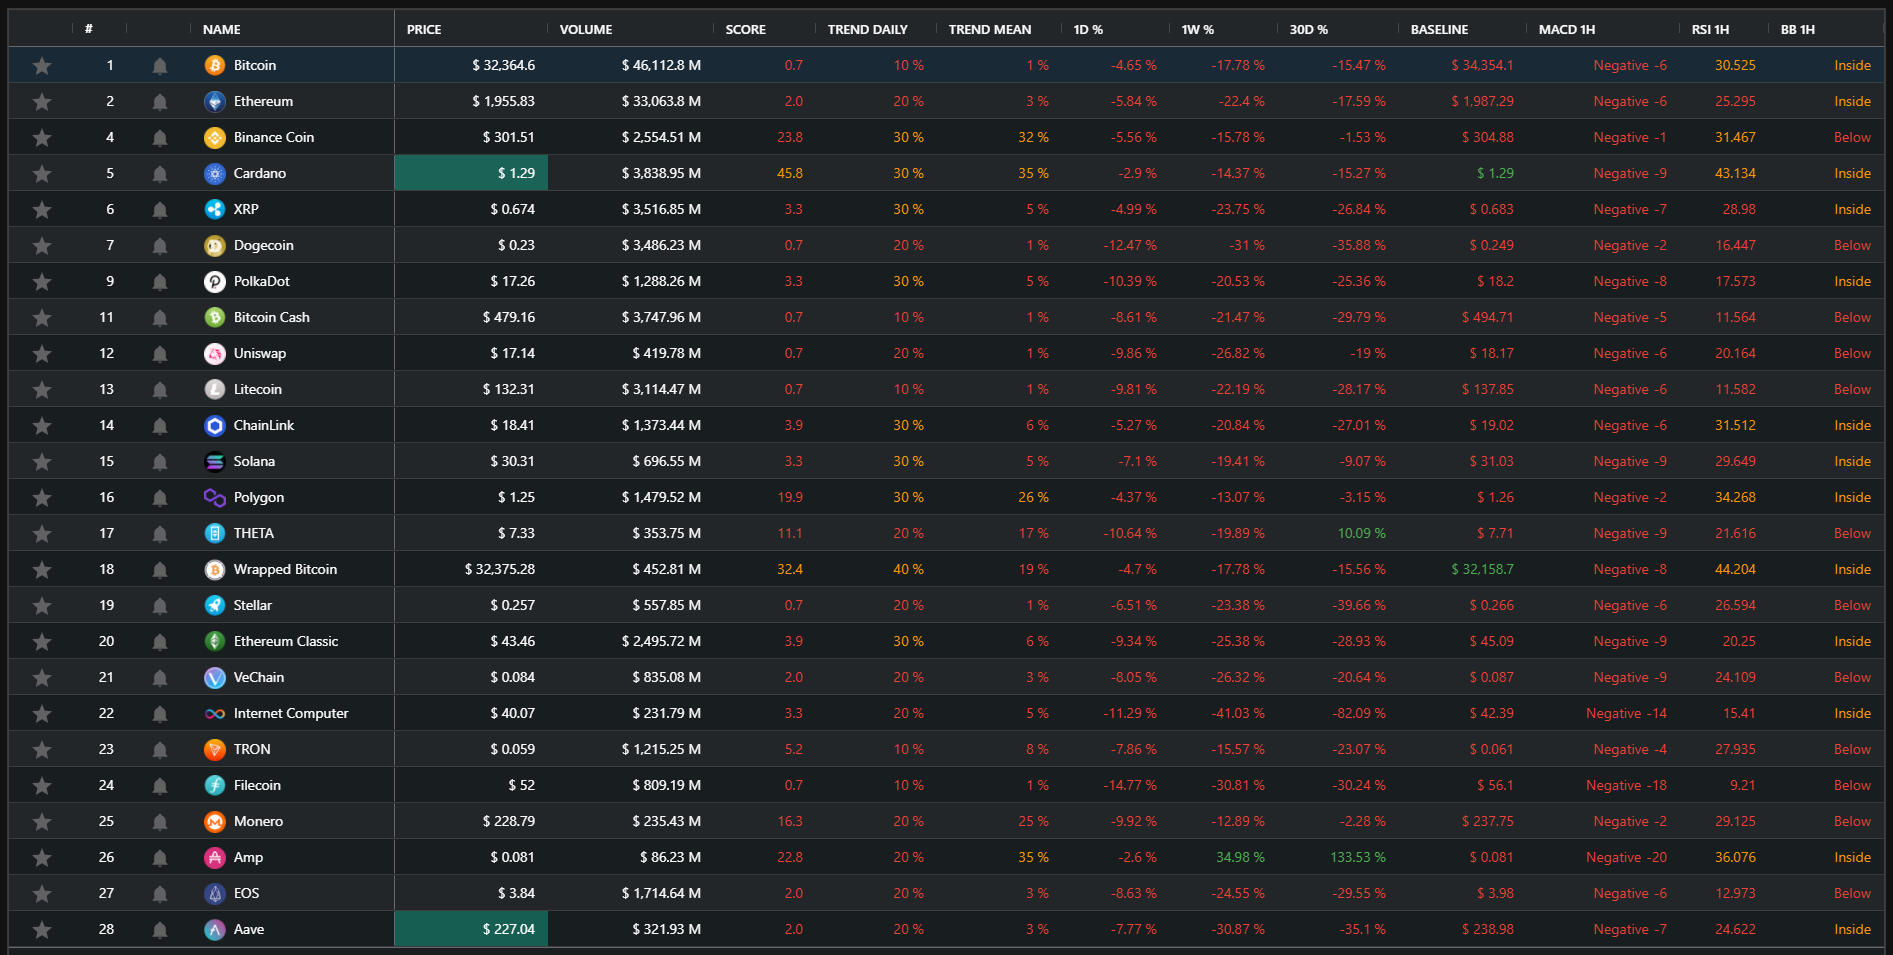Open the Wrapped Bitcoin name link
Screen dimensions: 1893x955
click(285, 569)
